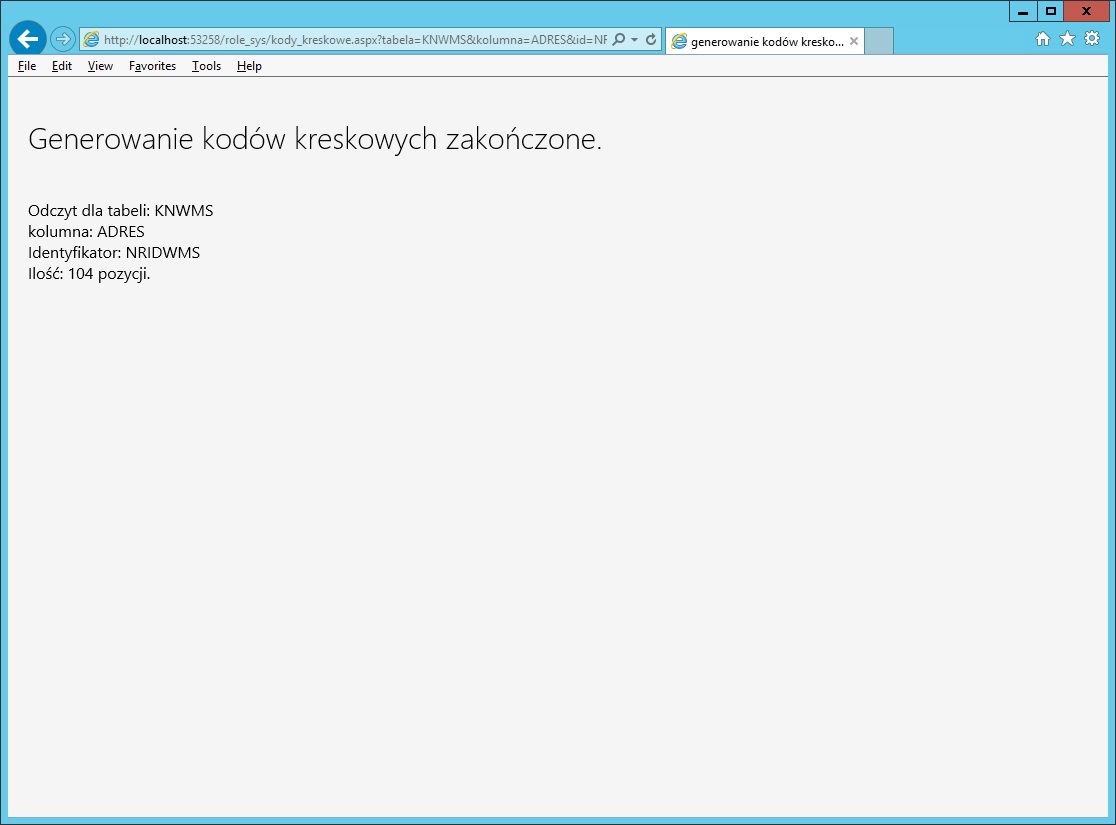1116x825 pixels.
Task: Click the page icon in the address bar
Action: (x=91, y=40)
